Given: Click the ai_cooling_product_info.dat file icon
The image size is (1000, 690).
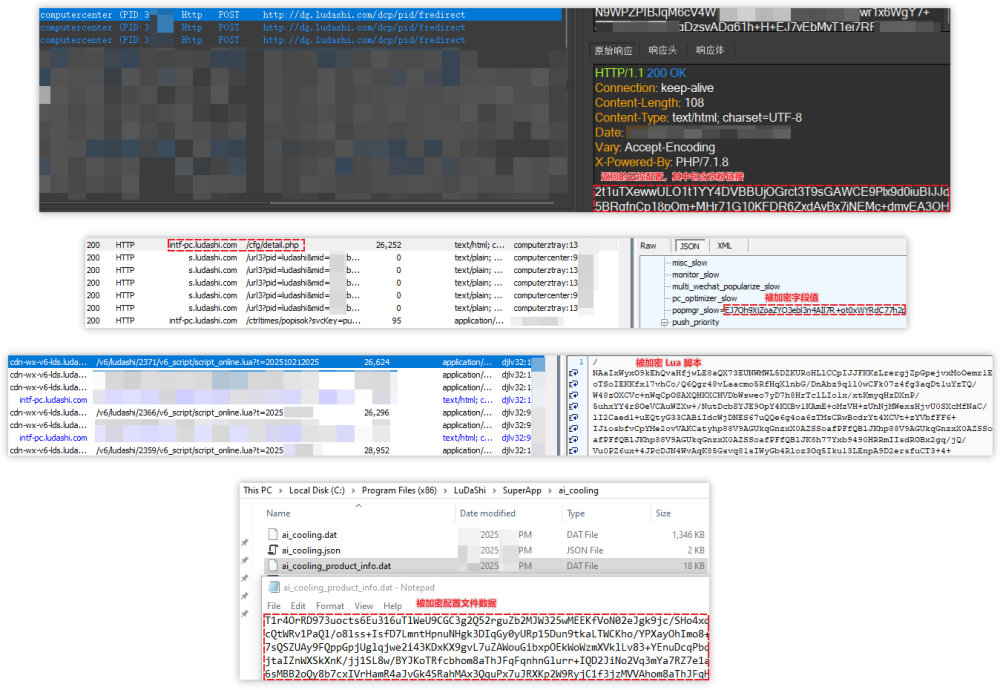Looking at the screenshot, I should (272, 566).
